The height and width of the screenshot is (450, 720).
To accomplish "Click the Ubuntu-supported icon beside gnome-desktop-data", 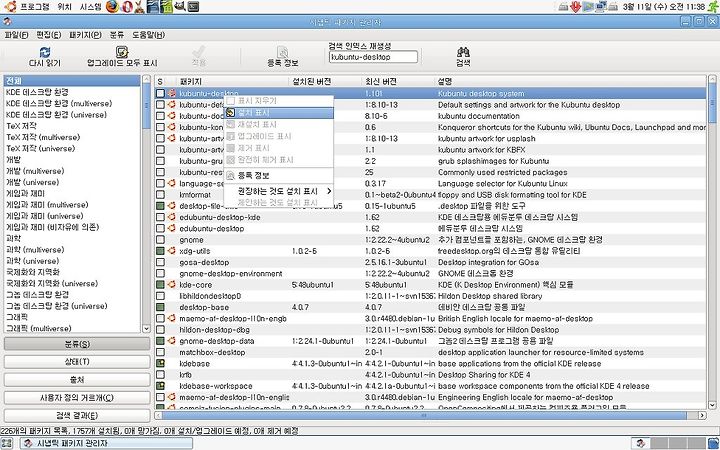I will 172,341.
